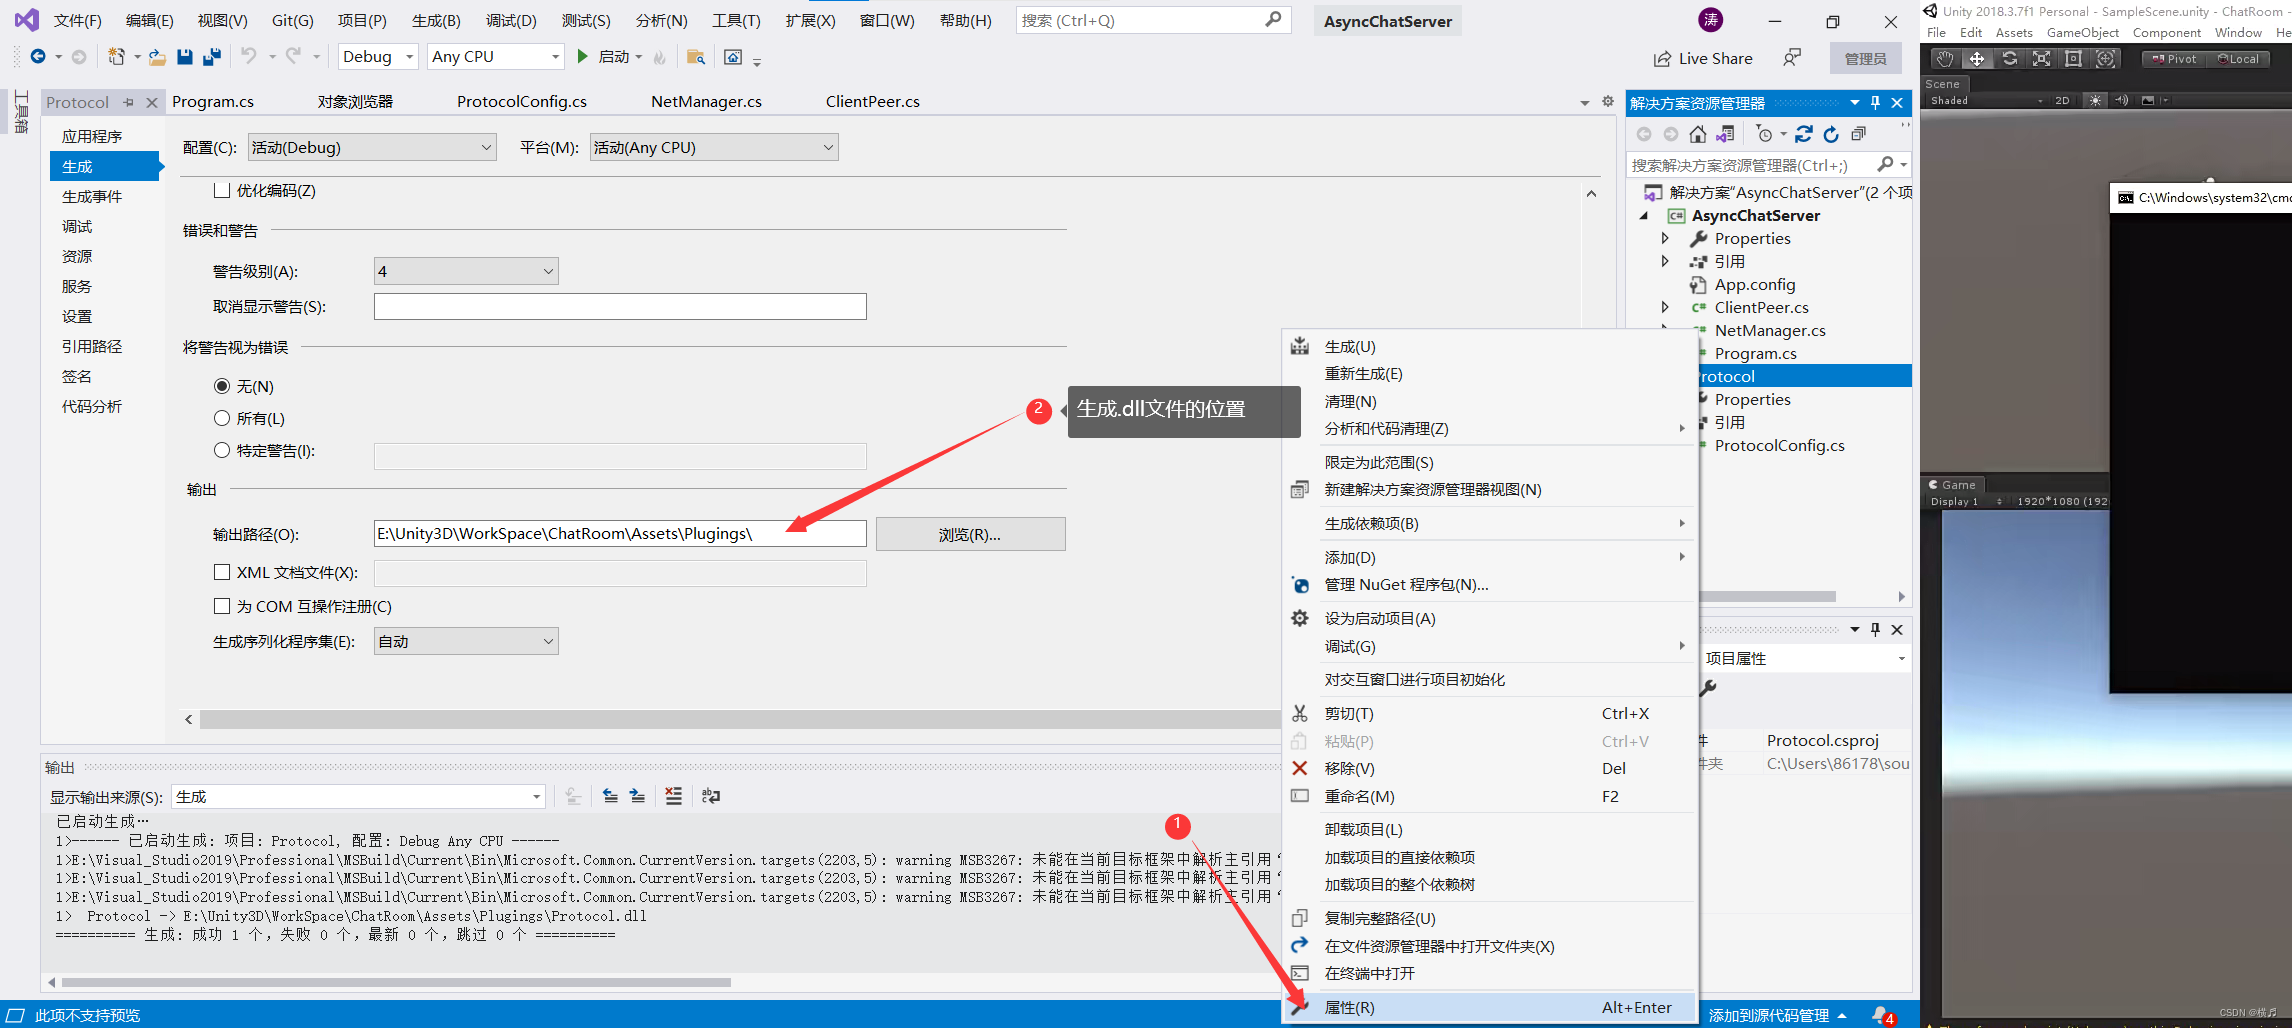Screen dimensions: 2292x1028
Task: Enable Optimize code checkbox 优化编码
Action: coord(222,190)
